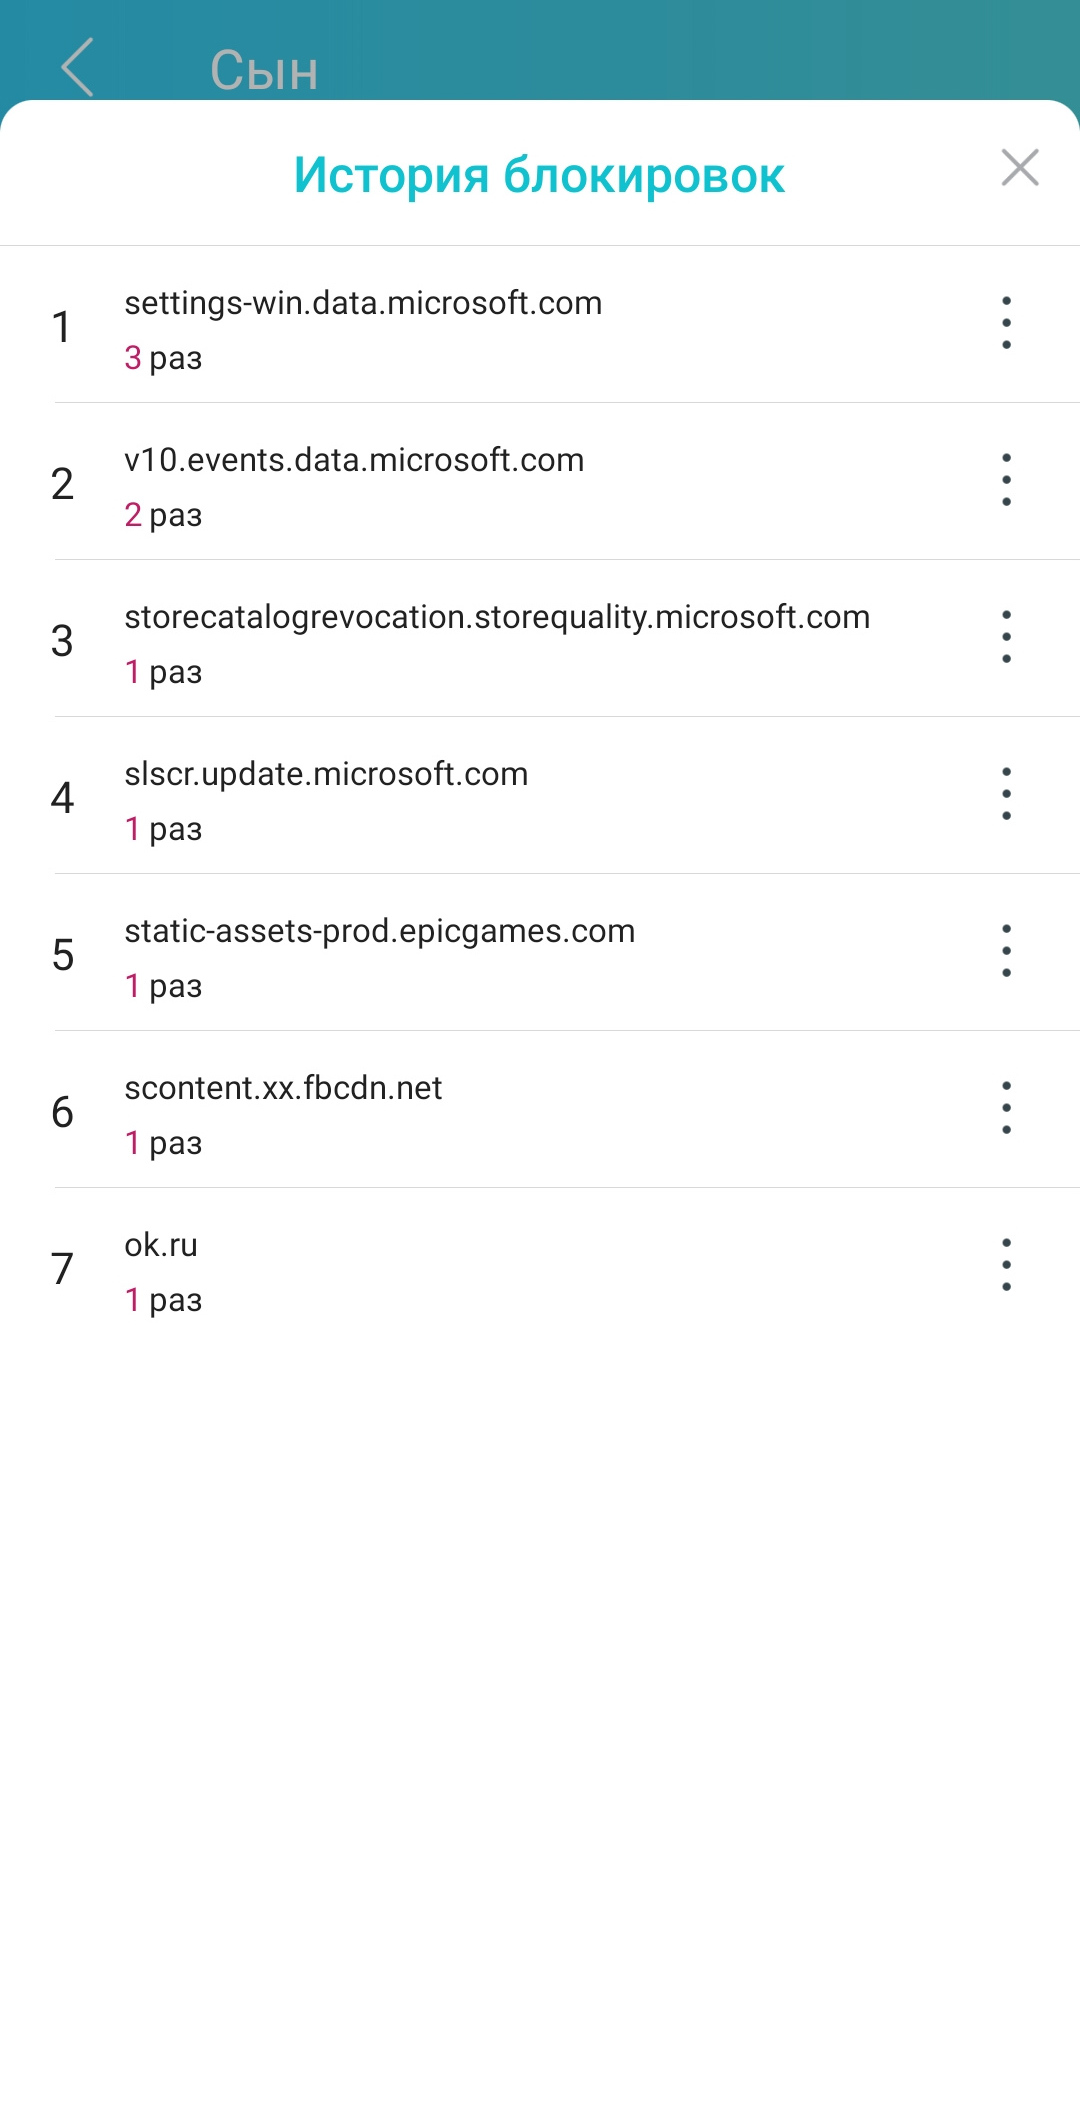1080x2114 pixels.
Task: Tap the История блокировок heading
Action: tap(539, 175)
